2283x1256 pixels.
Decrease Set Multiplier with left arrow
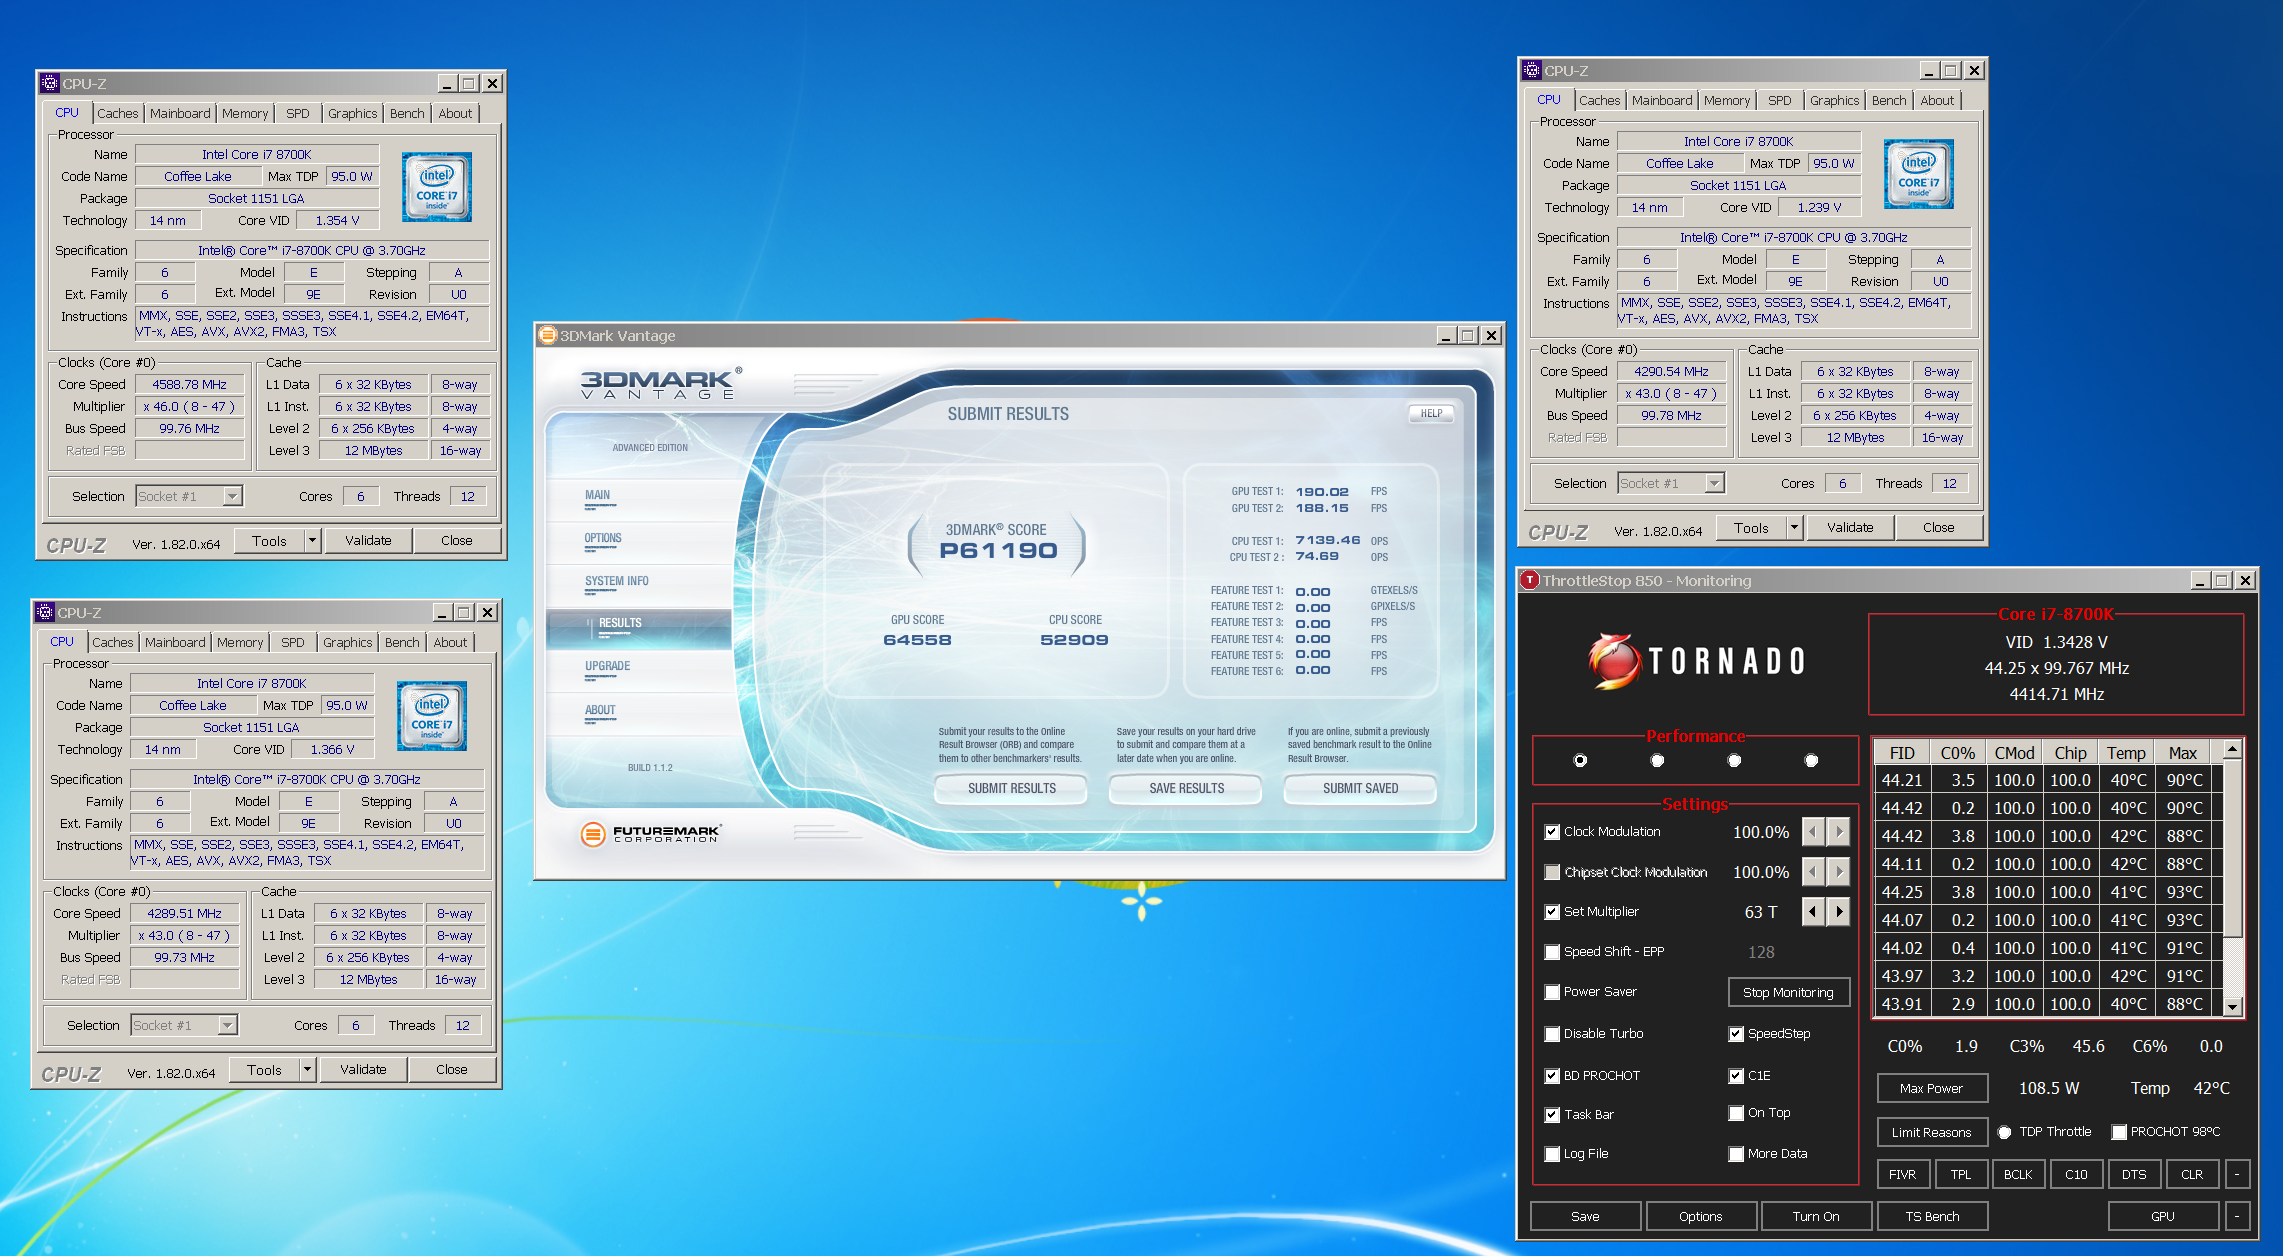pos(1813,911)
